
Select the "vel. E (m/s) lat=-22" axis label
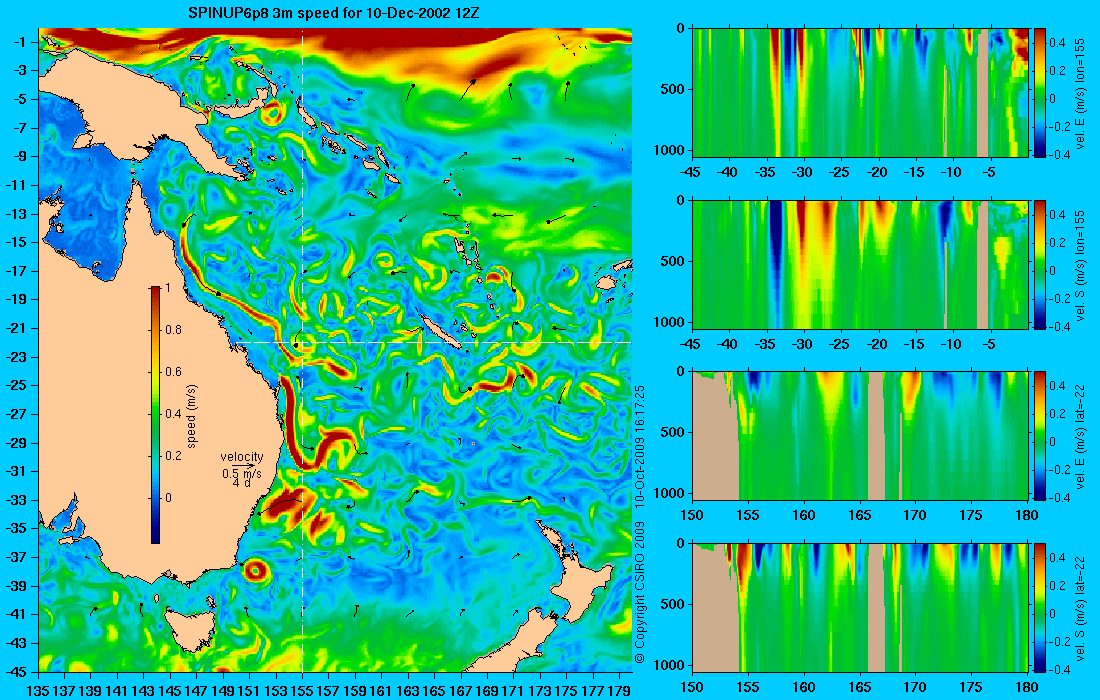click(1081, 436)
